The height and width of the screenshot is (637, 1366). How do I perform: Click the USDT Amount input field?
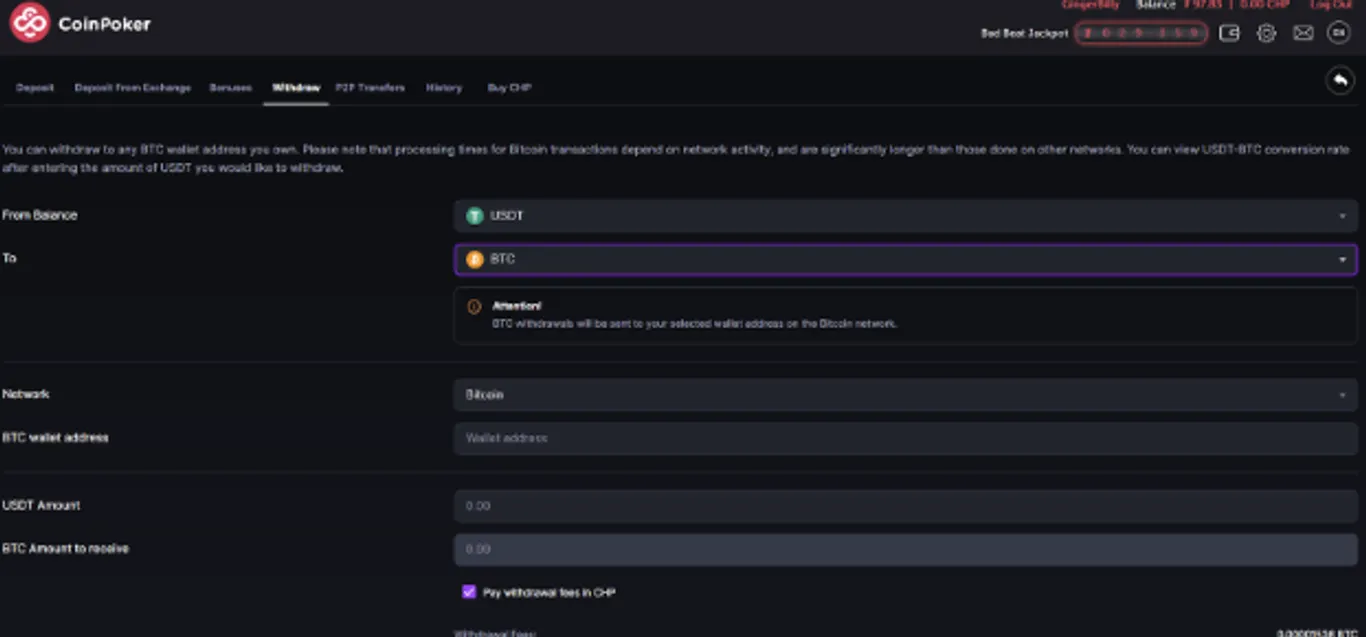(905, 506)
